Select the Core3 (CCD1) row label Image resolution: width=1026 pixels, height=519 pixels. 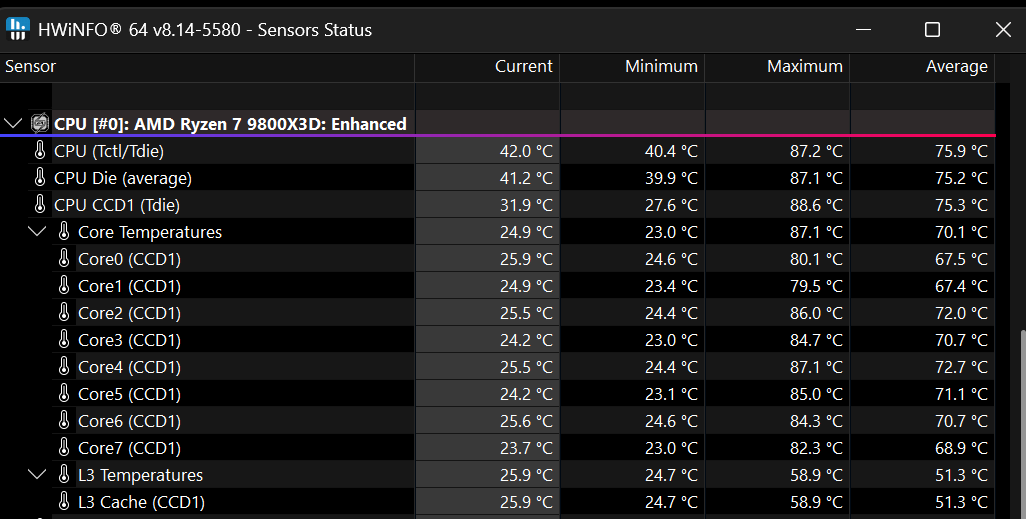tap(130, 340)
